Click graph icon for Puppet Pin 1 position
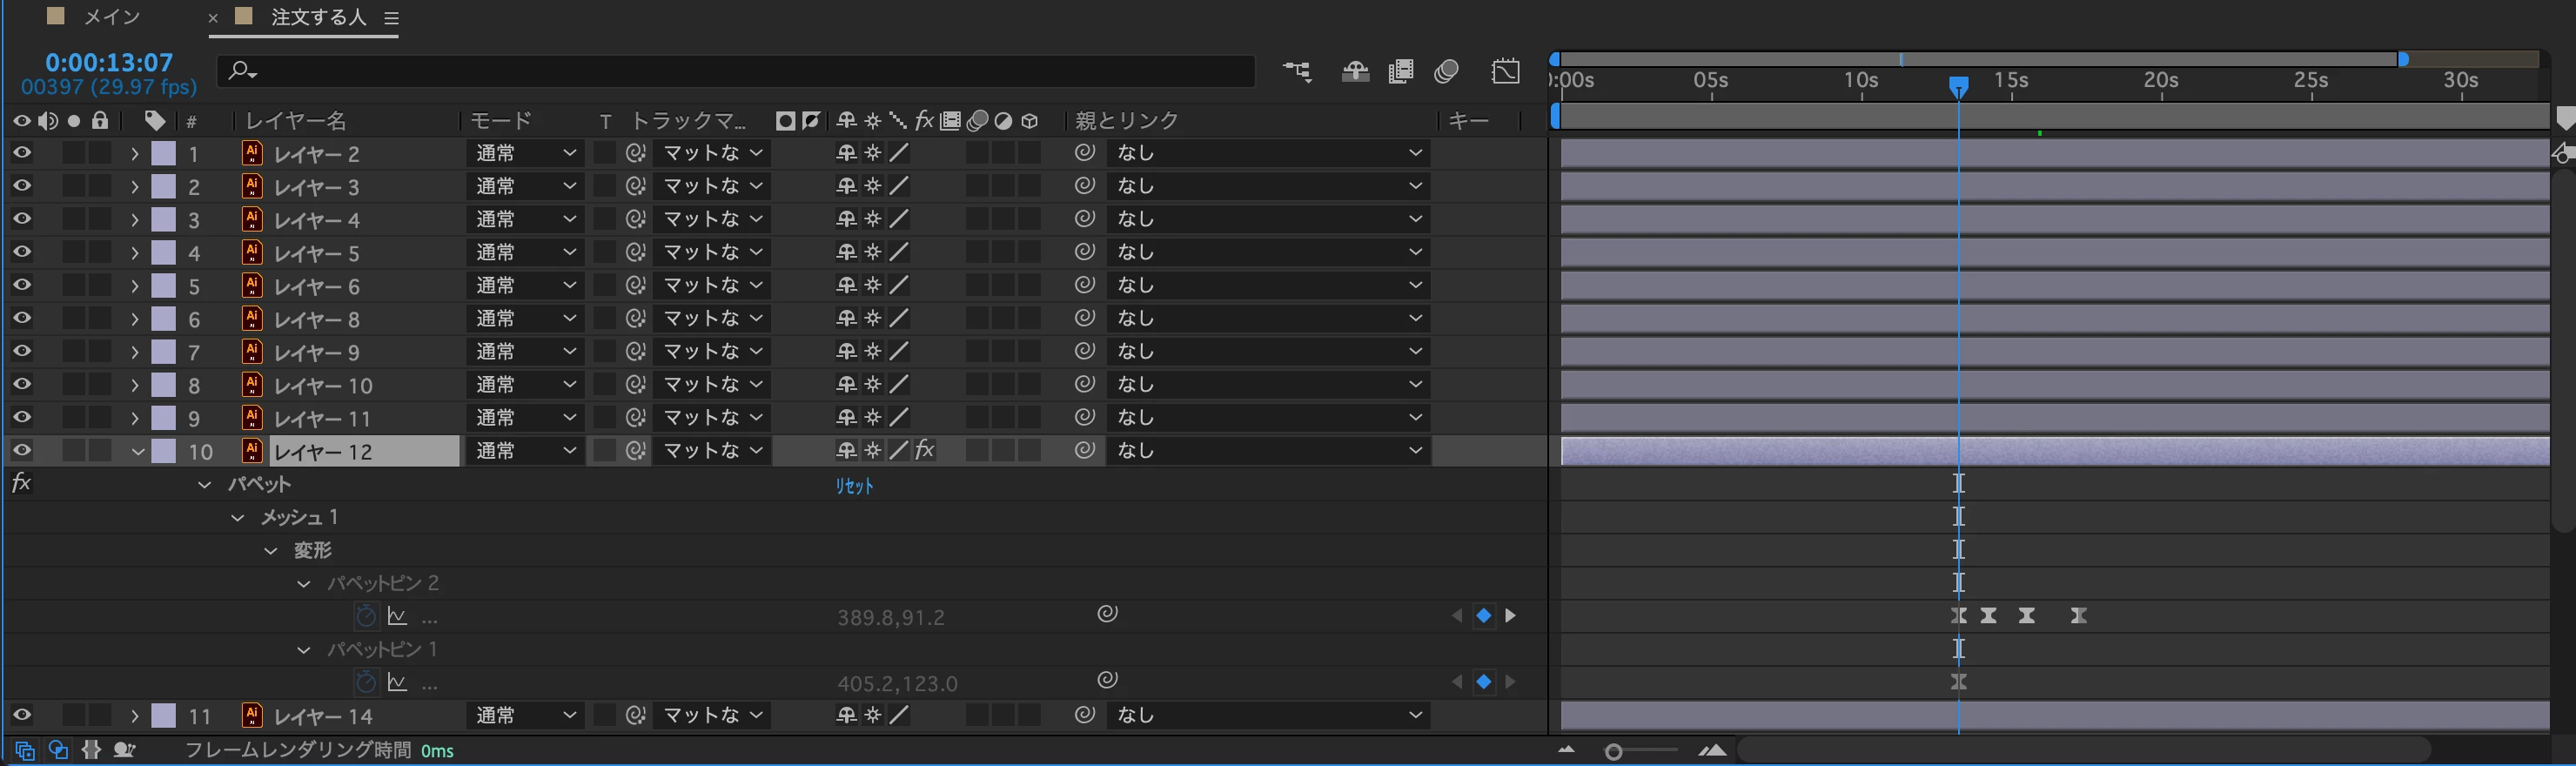 [x=397, y=682]
